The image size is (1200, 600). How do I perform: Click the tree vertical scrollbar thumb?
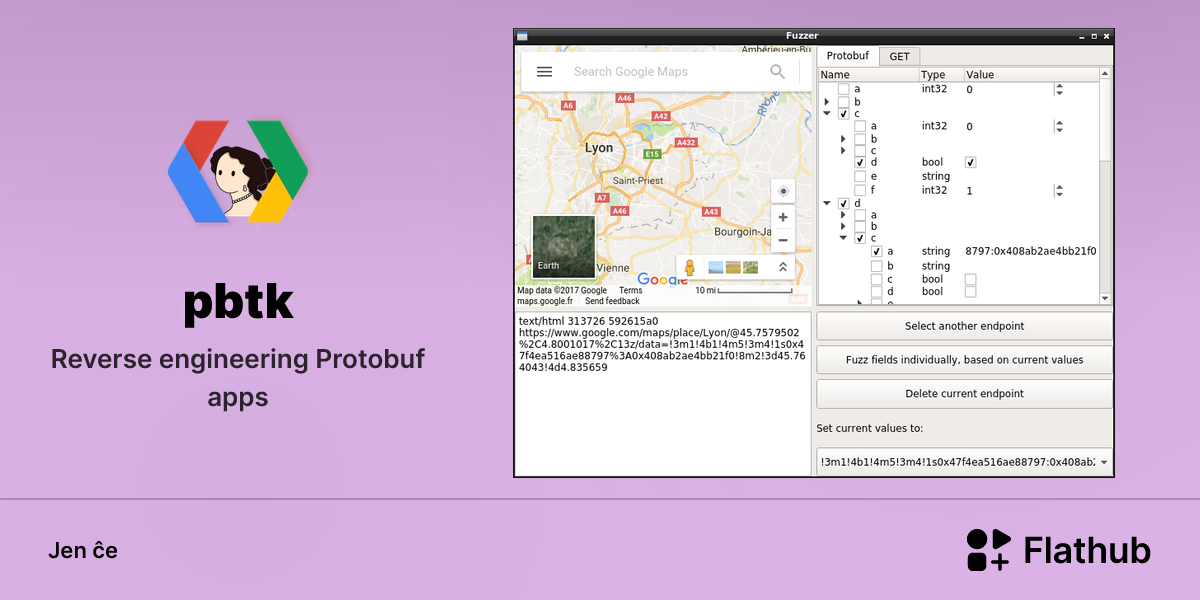tap(1105, 119)
